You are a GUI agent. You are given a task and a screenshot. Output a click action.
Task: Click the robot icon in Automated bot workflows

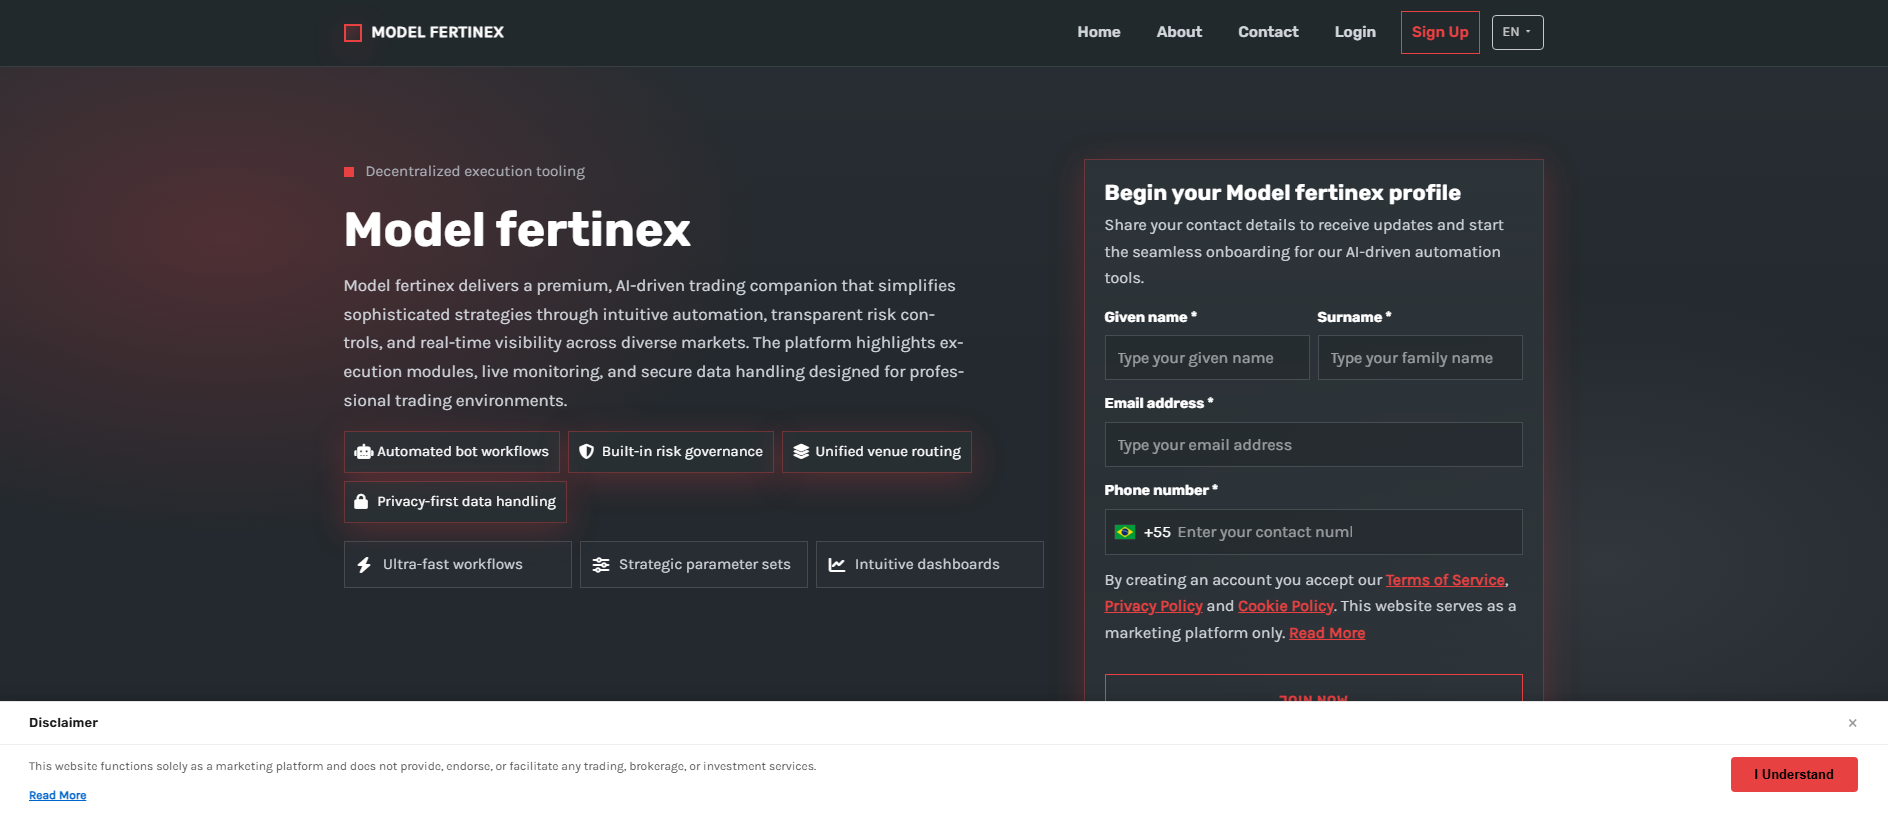coord(363,452)
